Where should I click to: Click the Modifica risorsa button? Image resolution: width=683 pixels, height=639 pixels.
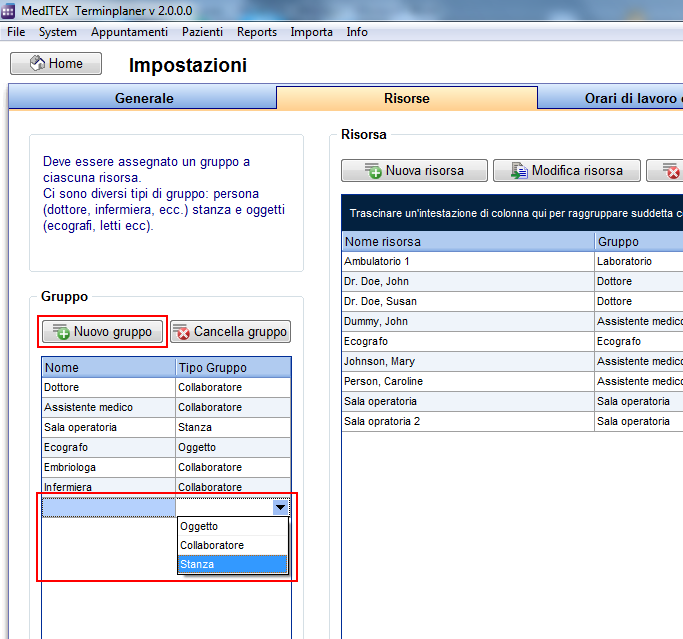click(567, 170)
